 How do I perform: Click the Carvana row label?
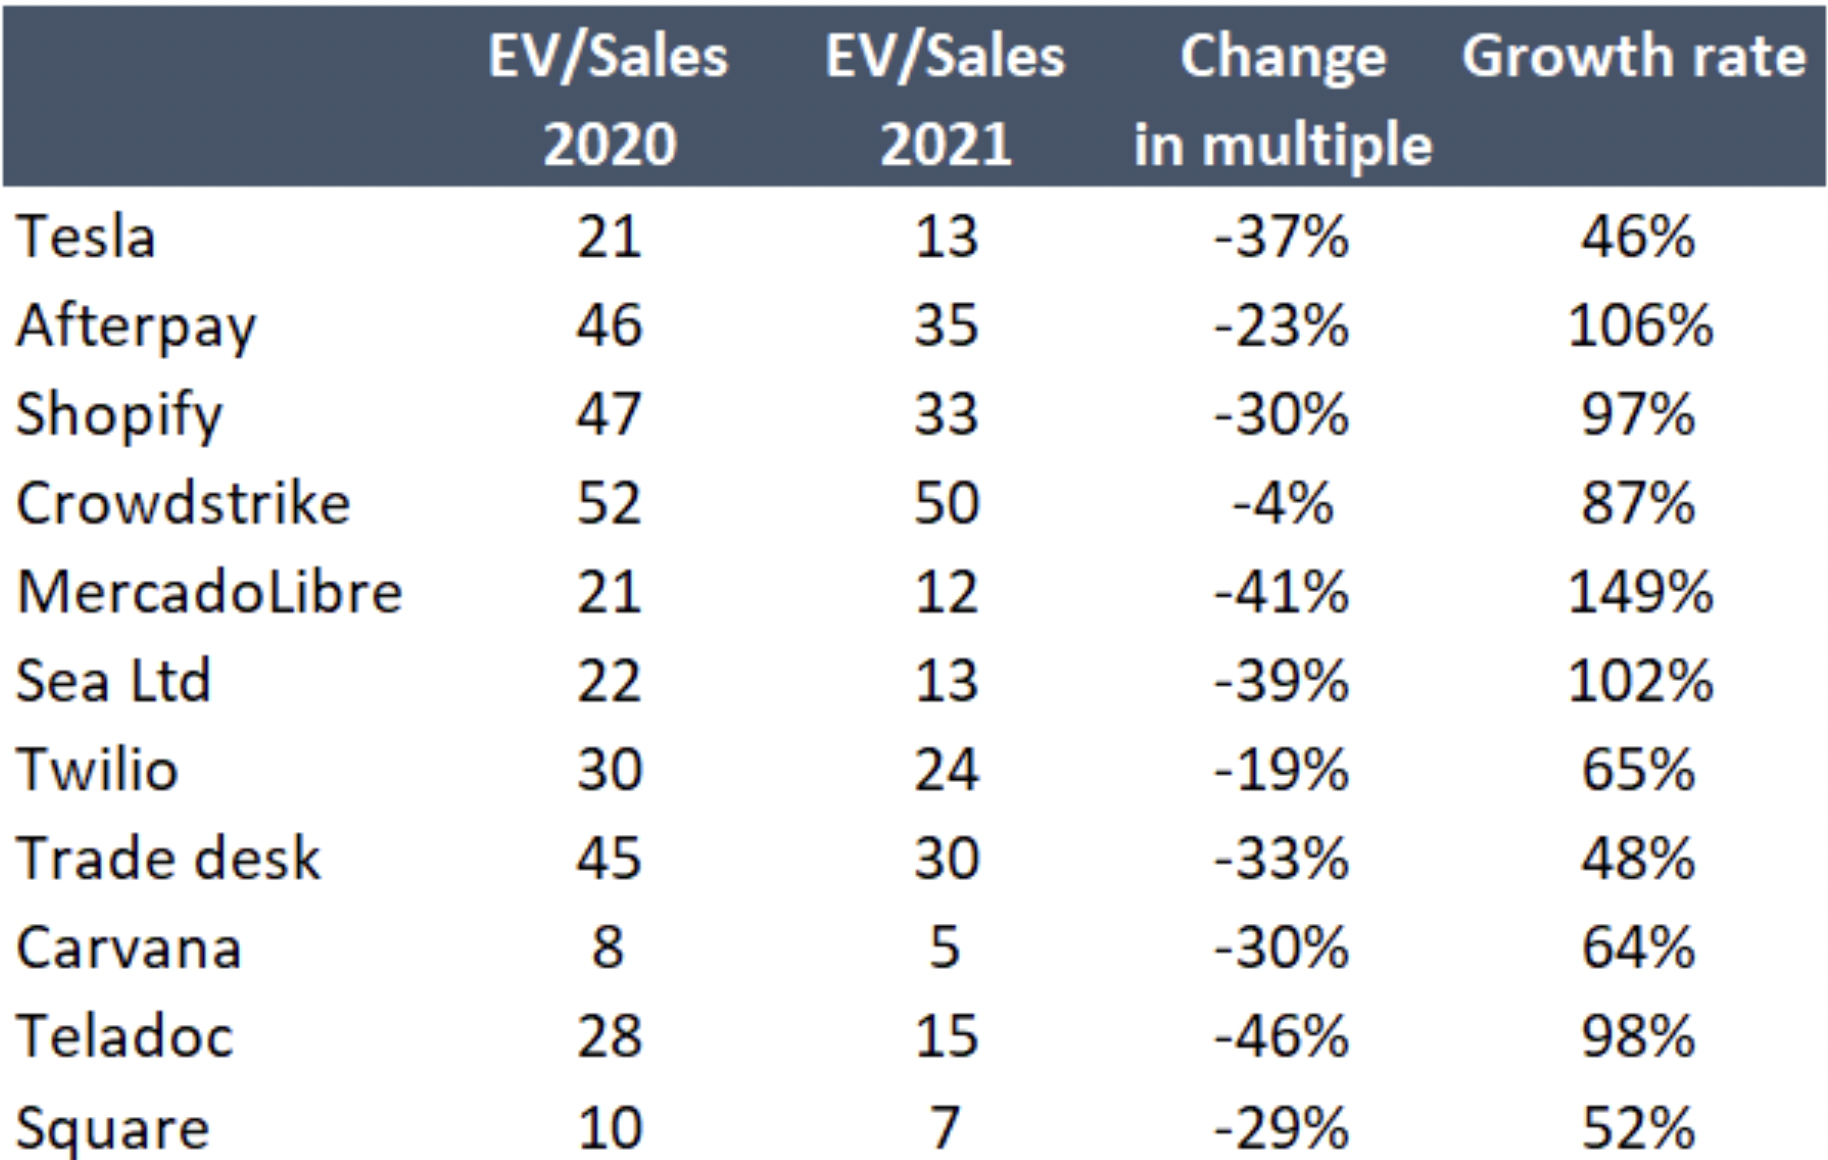pyautogui.click(x=129, y=948)
